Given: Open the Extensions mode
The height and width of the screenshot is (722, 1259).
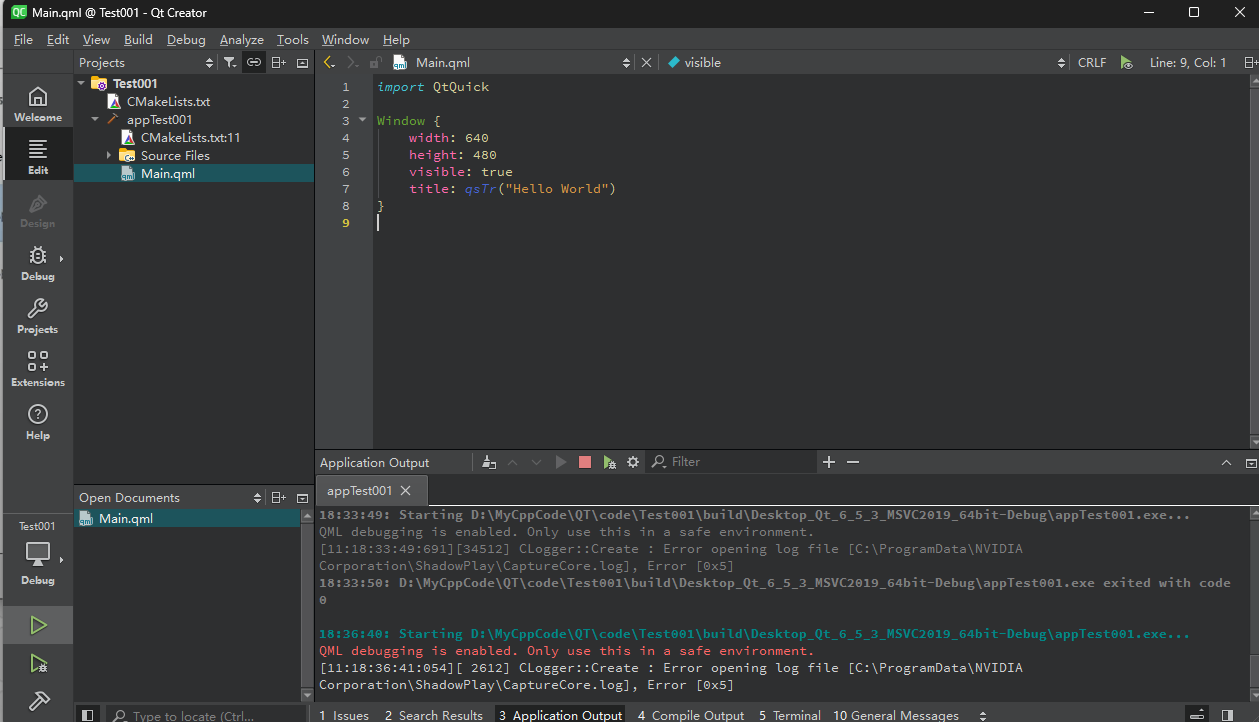Looking at the screenshot, I should click(38, 368).
